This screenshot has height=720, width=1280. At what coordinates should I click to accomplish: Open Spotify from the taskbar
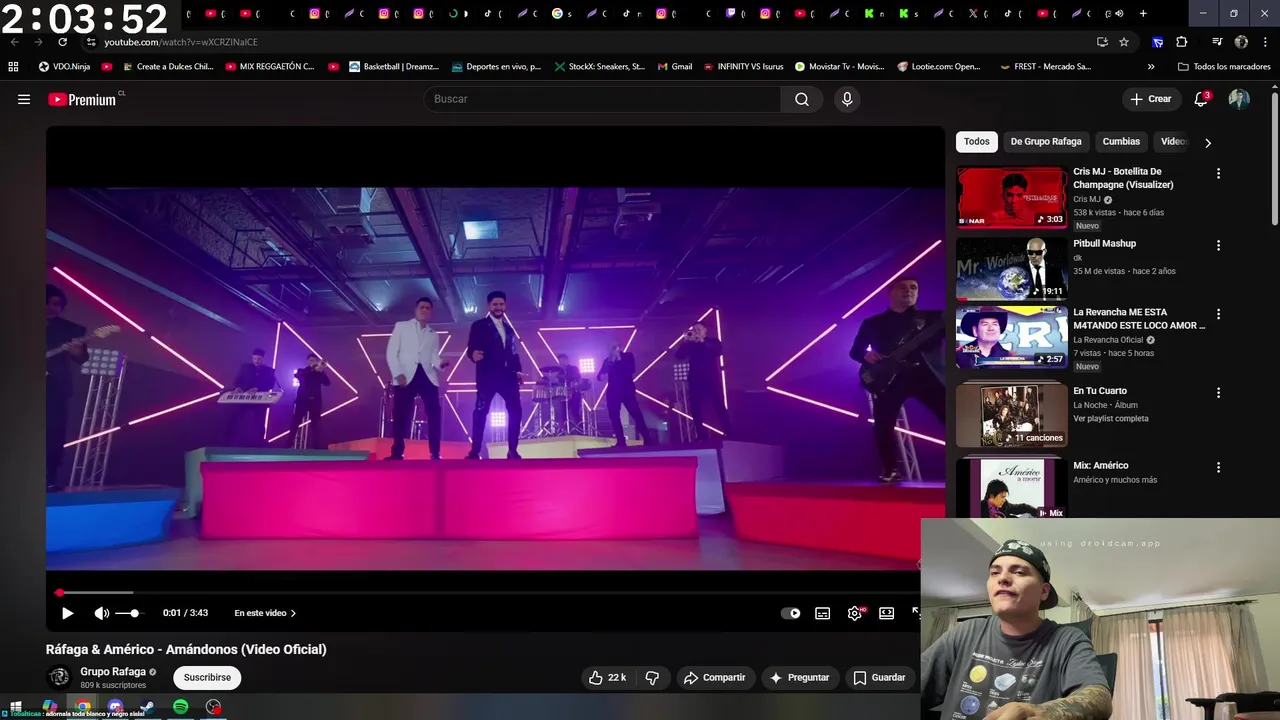pos(180,707)
